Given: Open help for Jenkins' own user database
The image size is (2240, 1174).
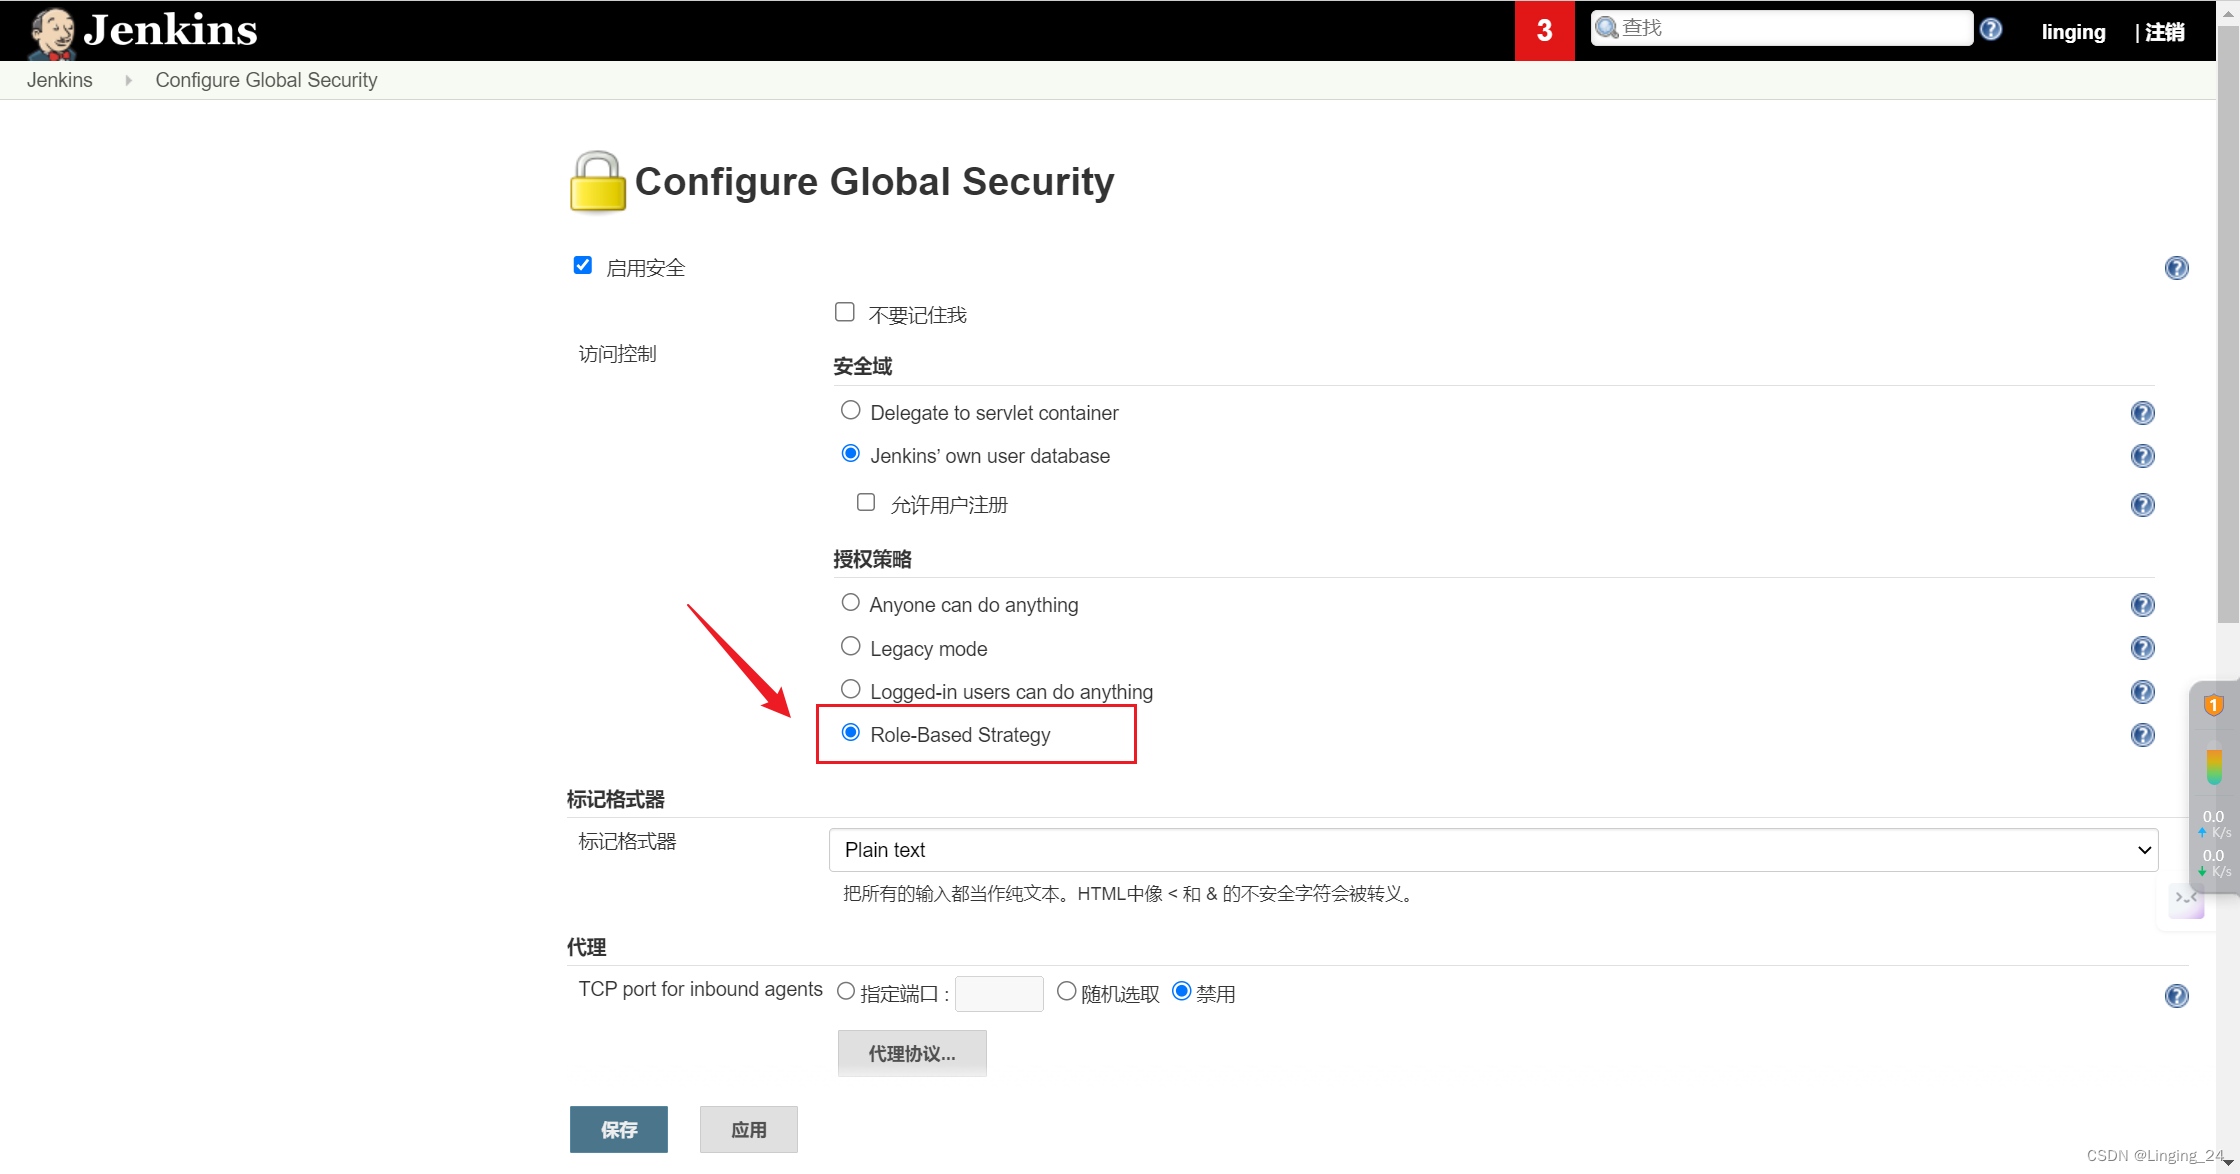Looking at the screenshot, I should [x=2142, y=456].
